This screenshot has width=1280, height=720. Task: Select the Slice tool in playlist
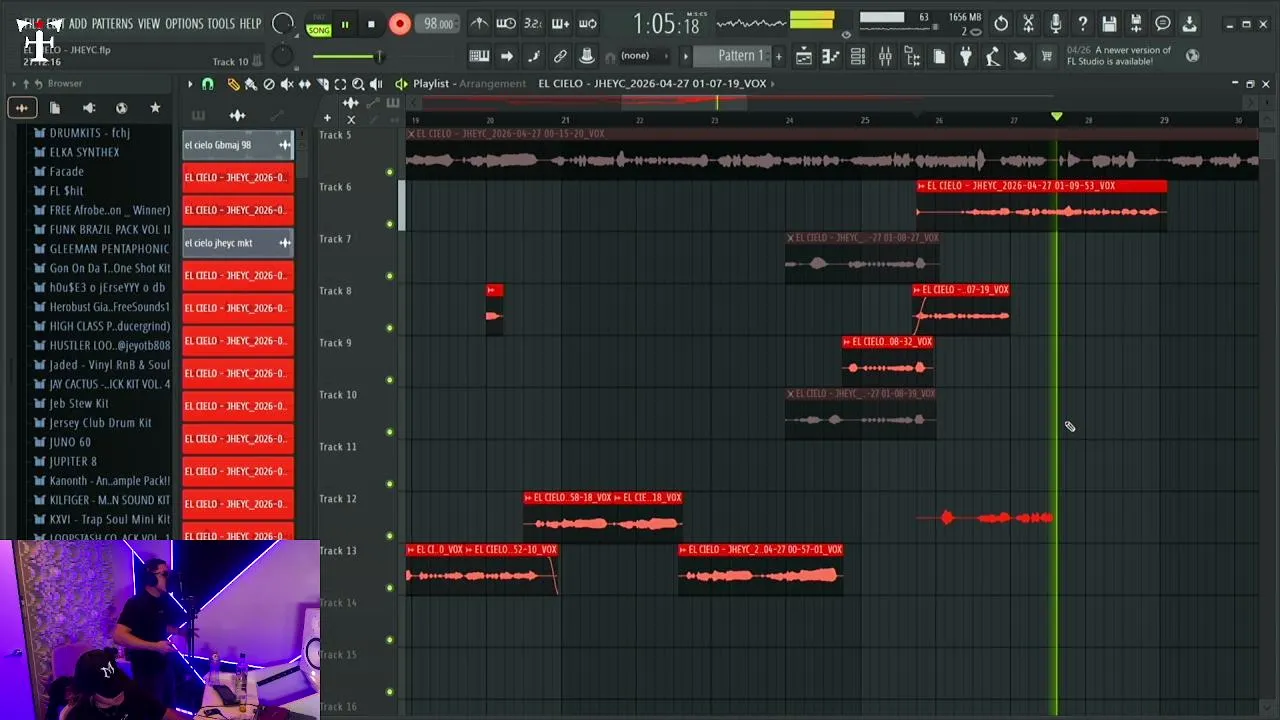pyautogui.click(x=323, y=84)
